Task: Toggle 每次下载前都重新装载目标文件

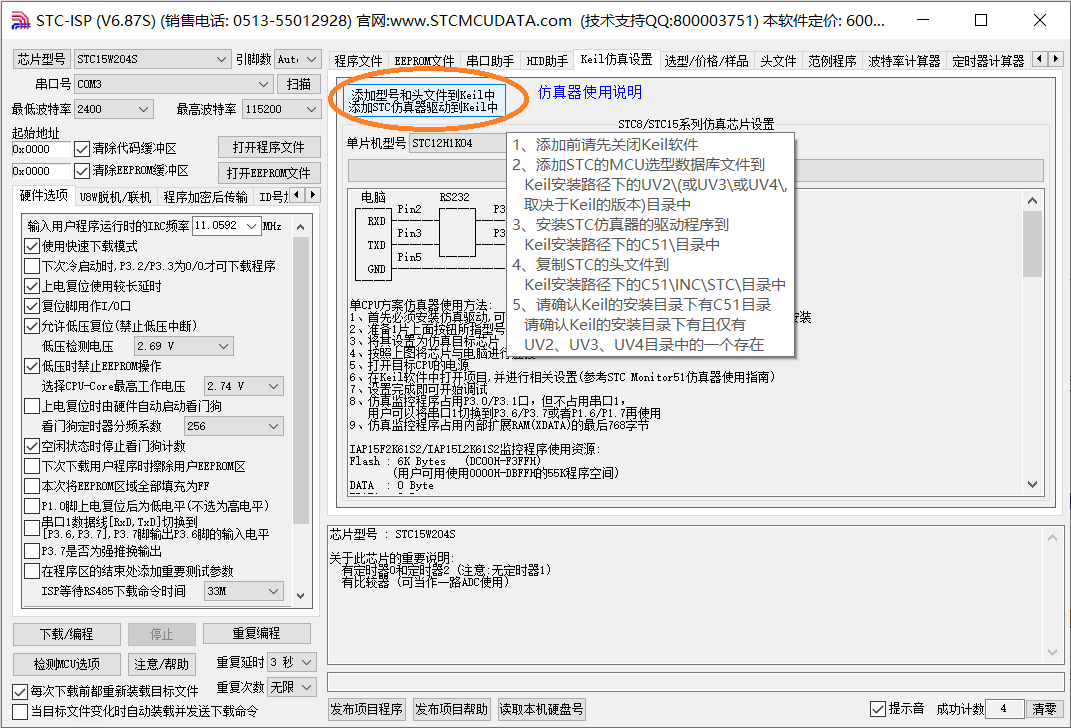Action: [x=20, y=692]
